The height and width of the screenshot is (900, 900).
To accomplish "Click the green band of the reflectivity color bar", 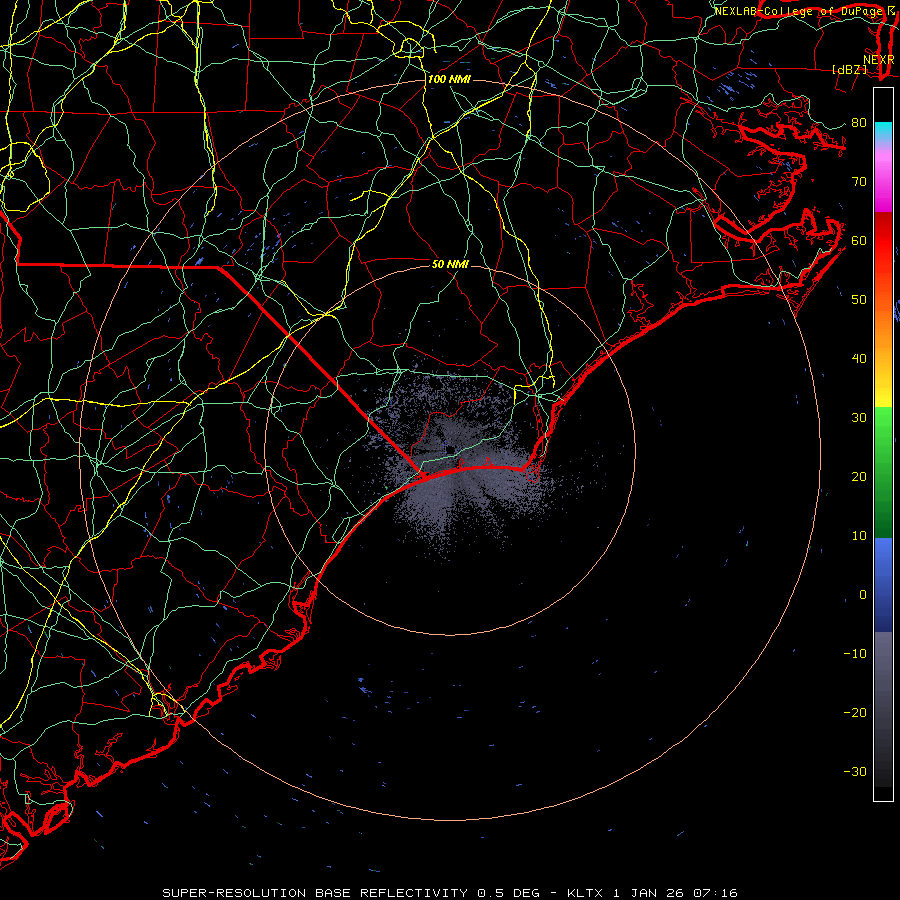I will pyautogui.click(x=883, y=472).
